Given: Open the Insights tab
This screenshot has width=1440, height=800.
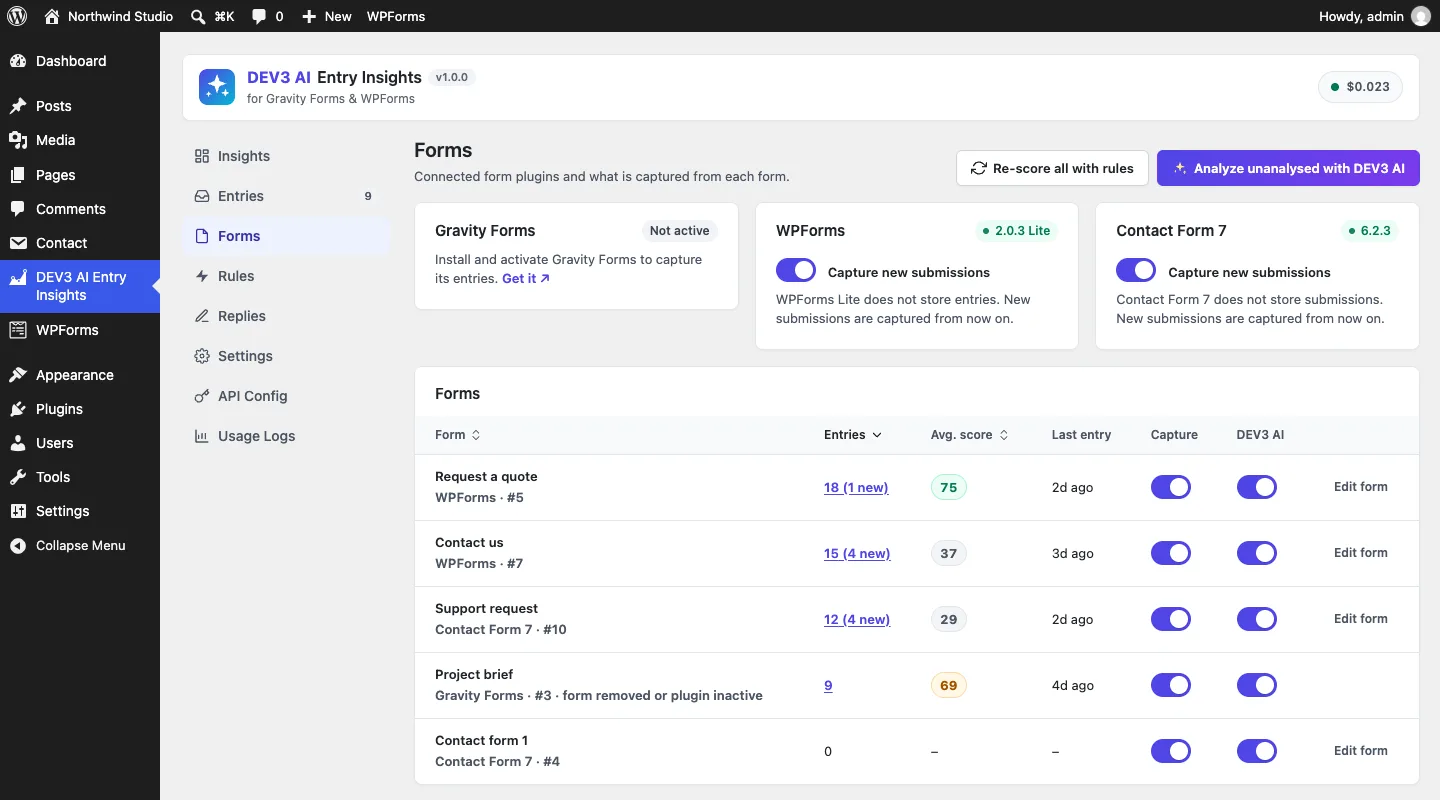Looking at the screenshot, I should [287, 156].
